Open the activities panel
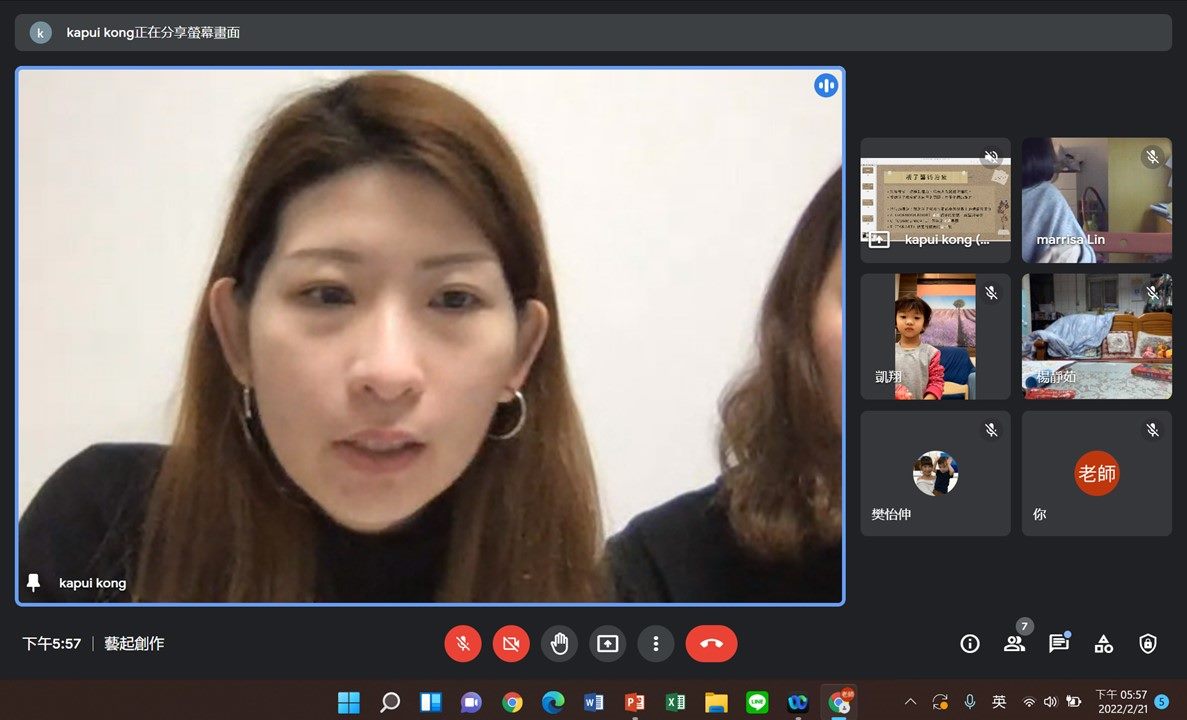The image size is (1187, 720). (x=1103, y=644)
